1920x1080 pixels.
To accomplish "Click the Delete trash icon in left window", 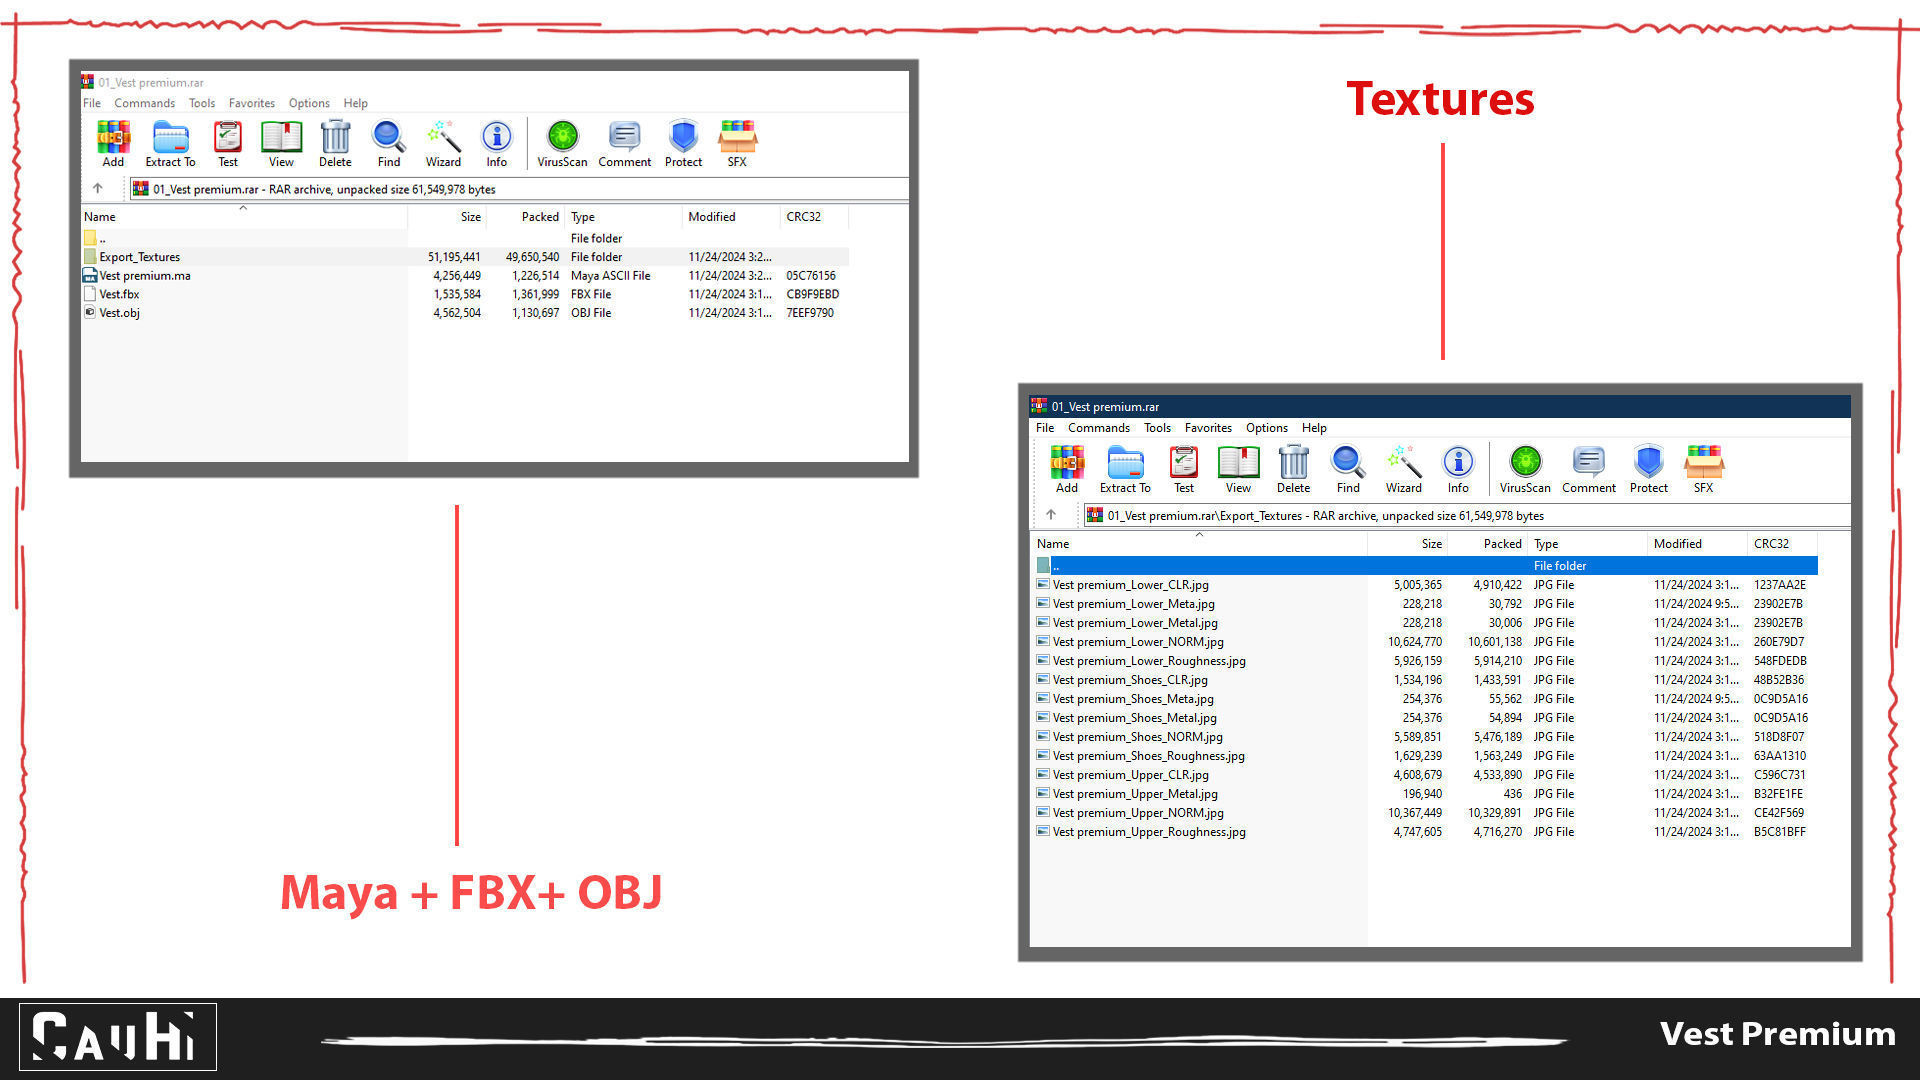I will (335, 142).
